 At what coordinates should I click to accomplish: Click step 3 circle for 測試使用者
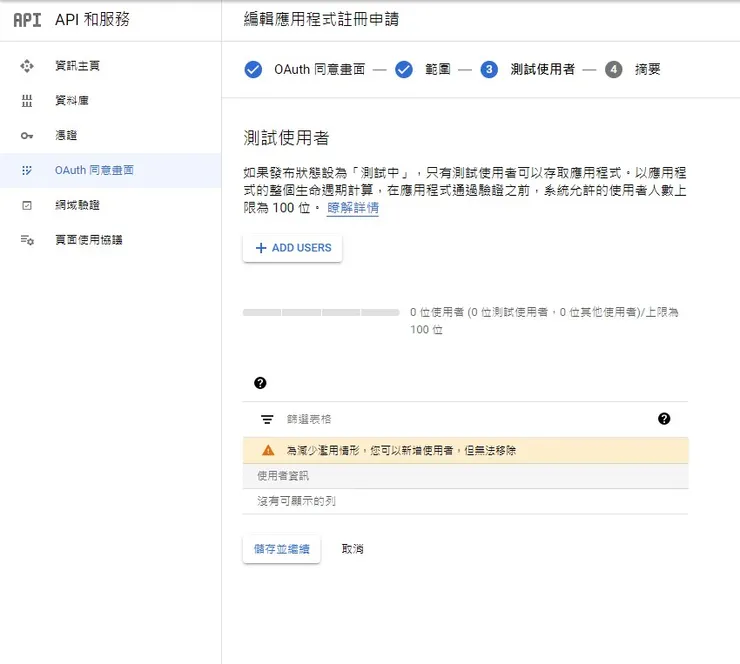coord(489,70)
